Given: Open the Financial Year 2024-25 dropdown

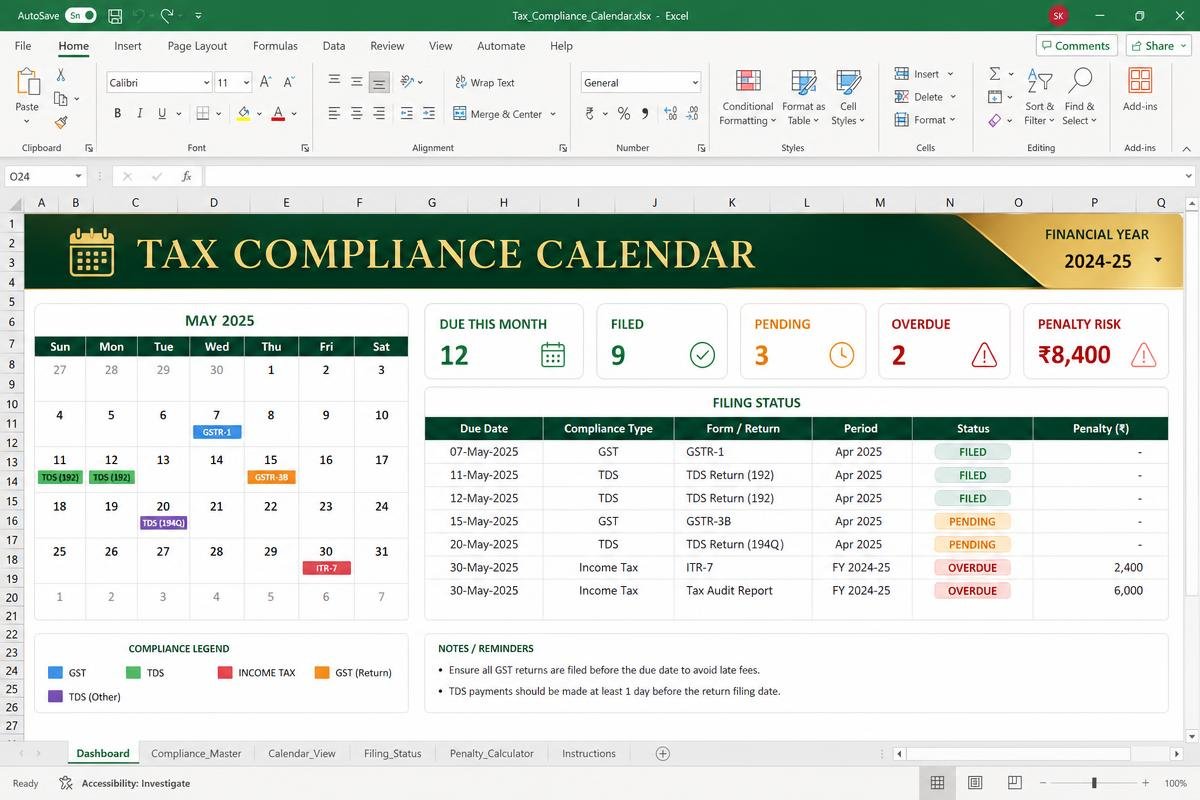Looking at the screenshot, I should (x=1158, y=260).
